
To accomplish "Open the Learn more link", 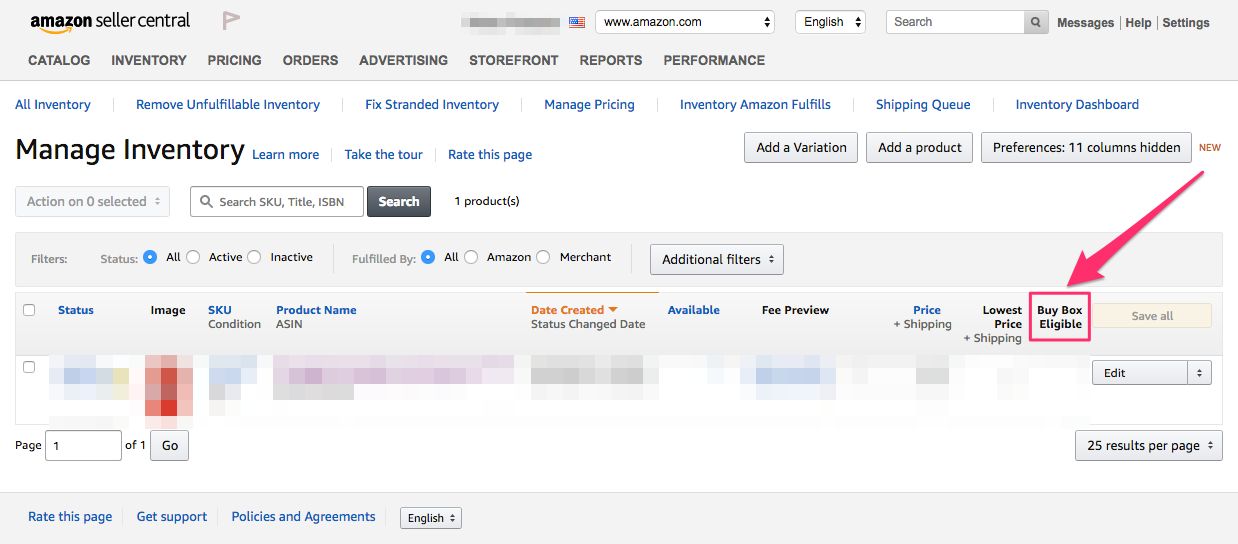I will [286, 155].
